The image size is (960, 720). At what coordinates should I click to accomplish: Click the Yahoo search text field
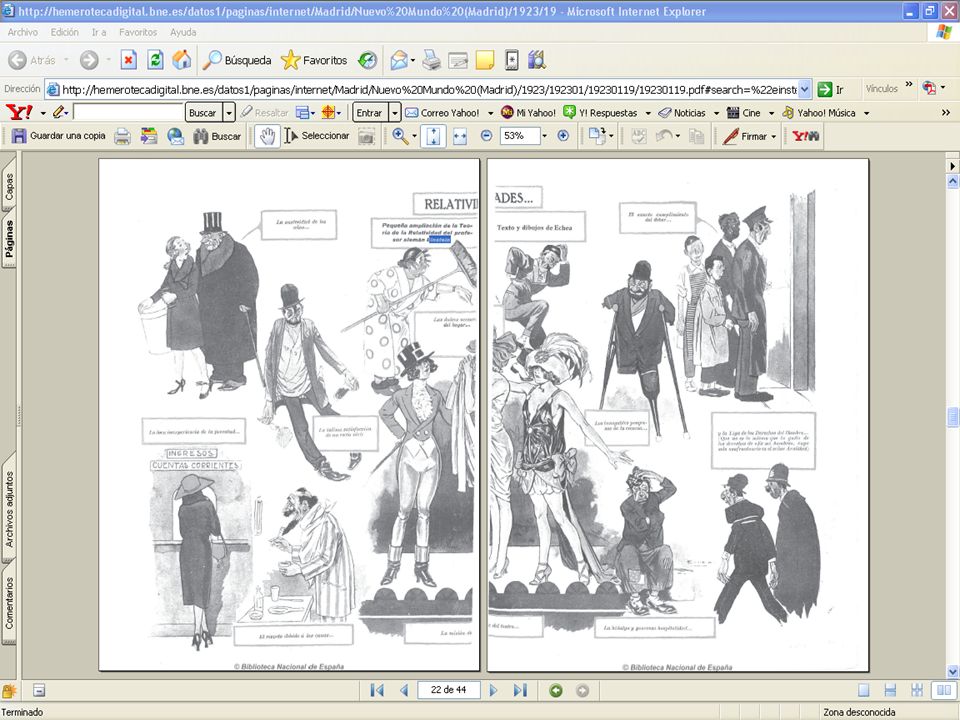point(129,113)
